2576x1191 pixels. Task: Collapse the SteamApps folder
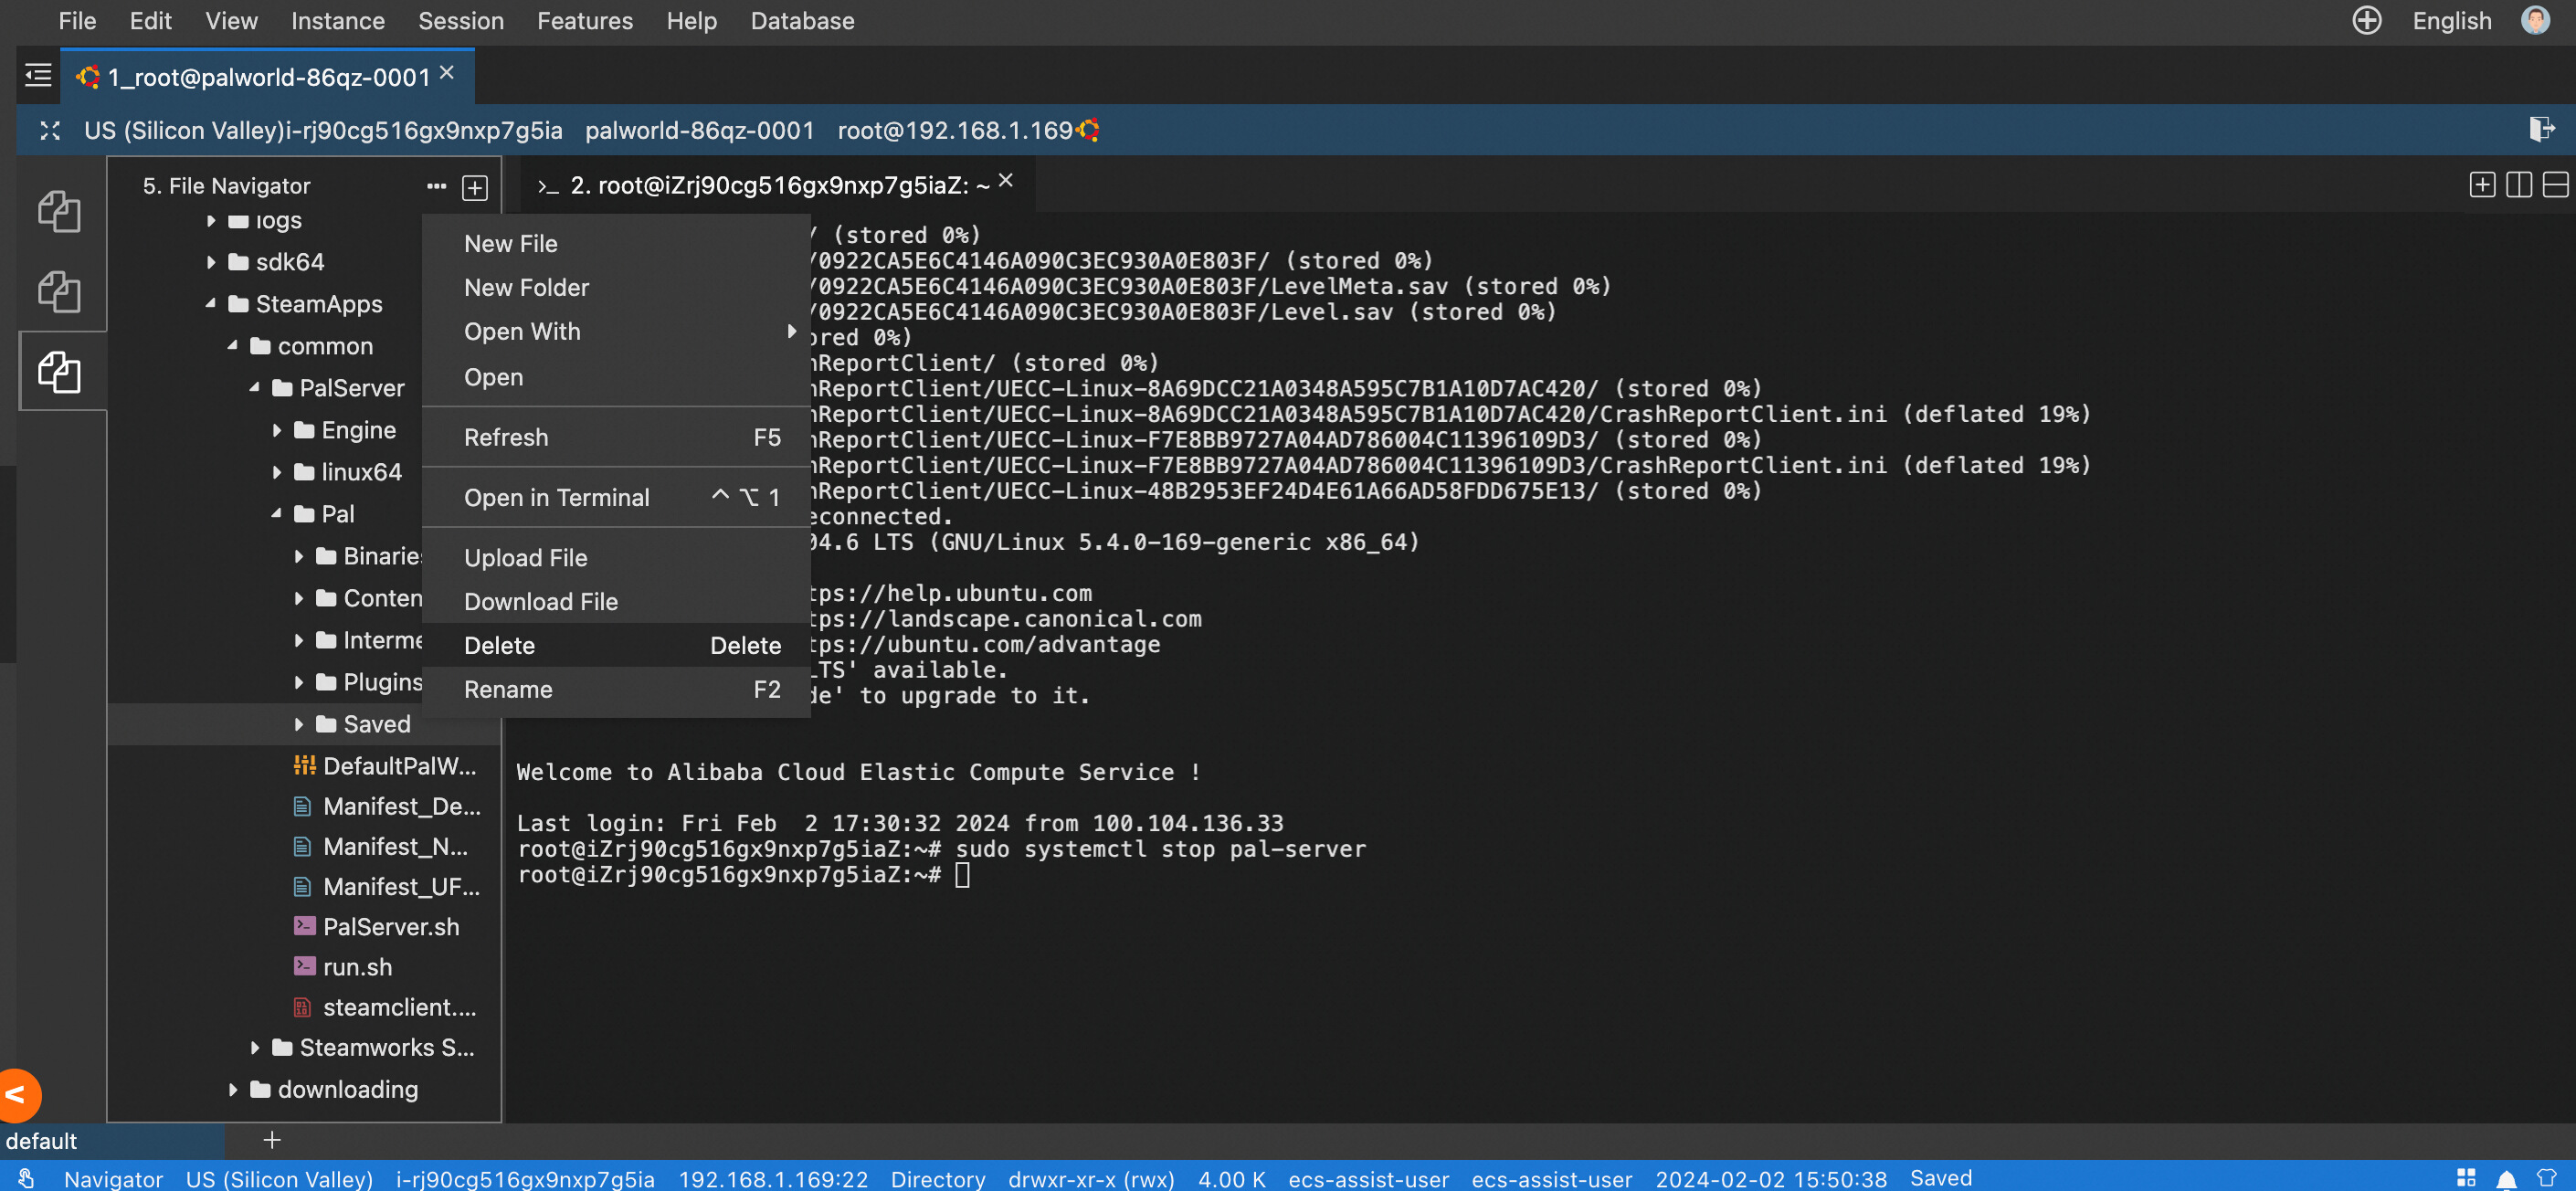pyautogui.click(x=211, y=304)
